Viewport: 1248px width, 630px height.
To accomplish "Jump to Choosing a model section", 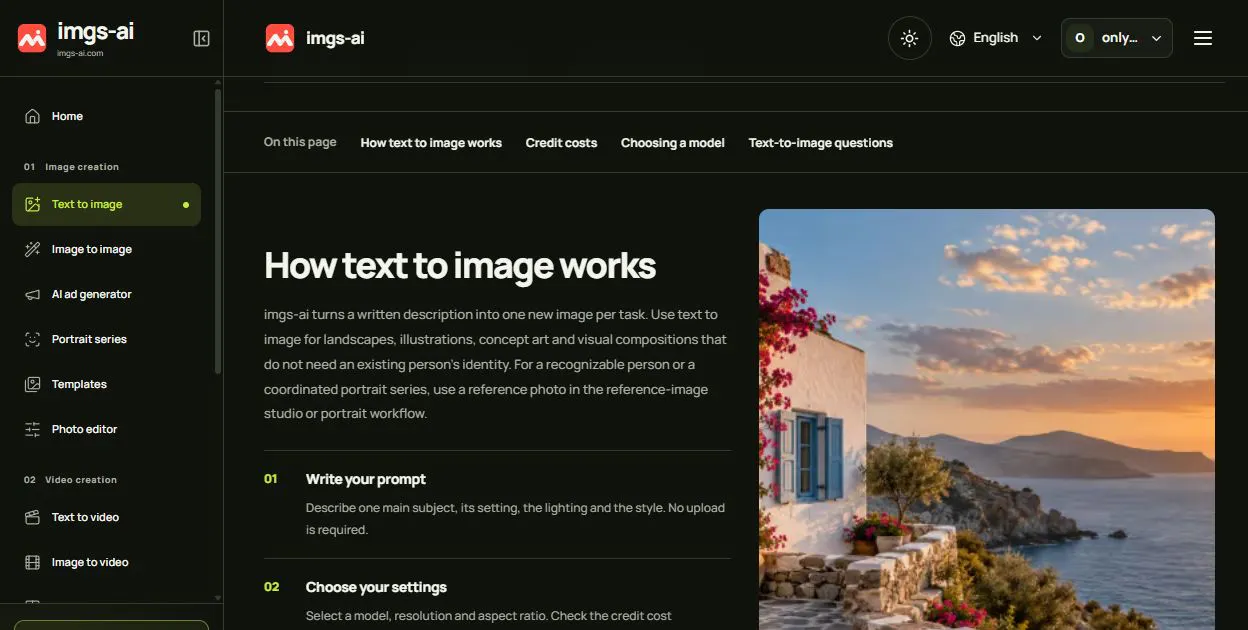I will 672,143.
